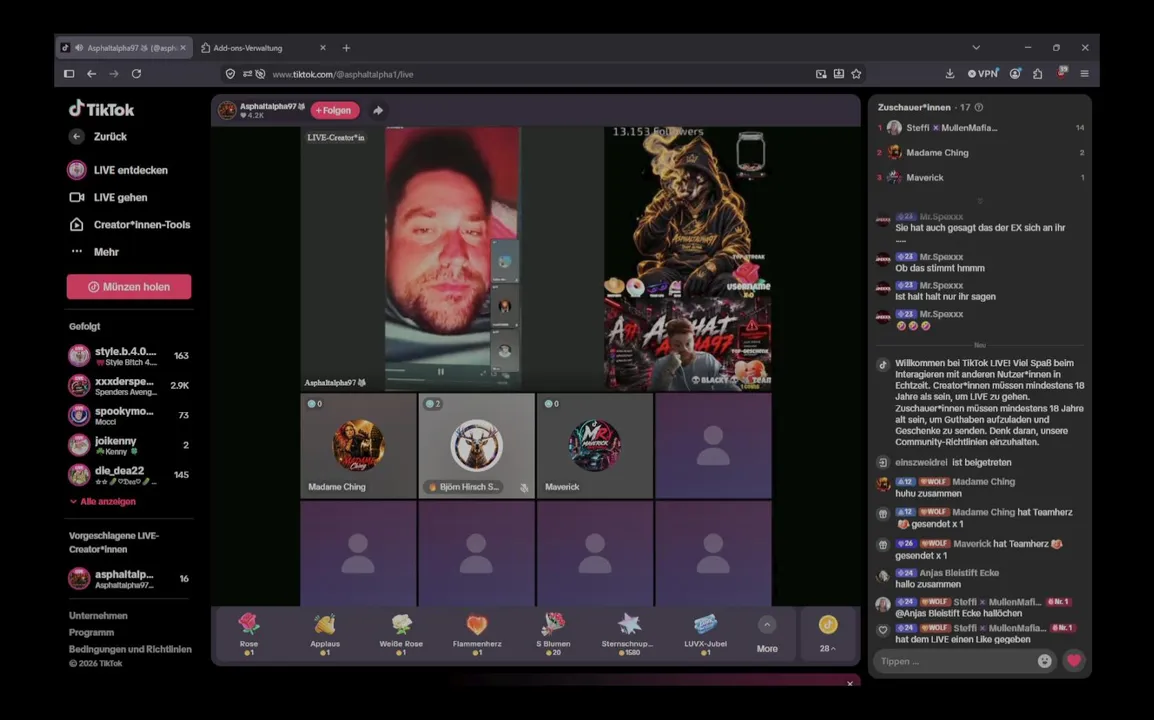
Task: Open followed account die_dea22
Action: pyautogui.click(x=130, y=475)
